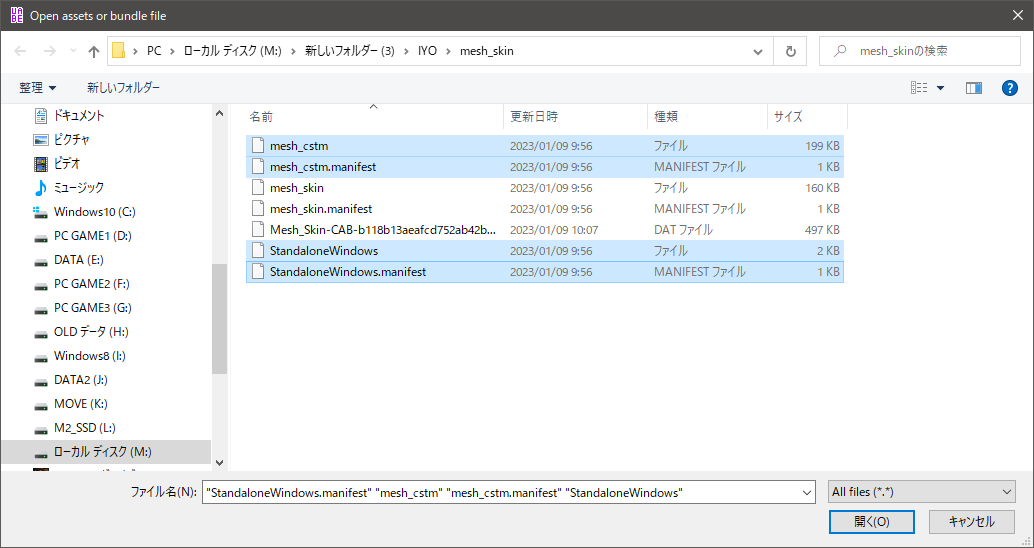
Task: Select ビデオ in the navigation pane
Action: click(67, 164)
